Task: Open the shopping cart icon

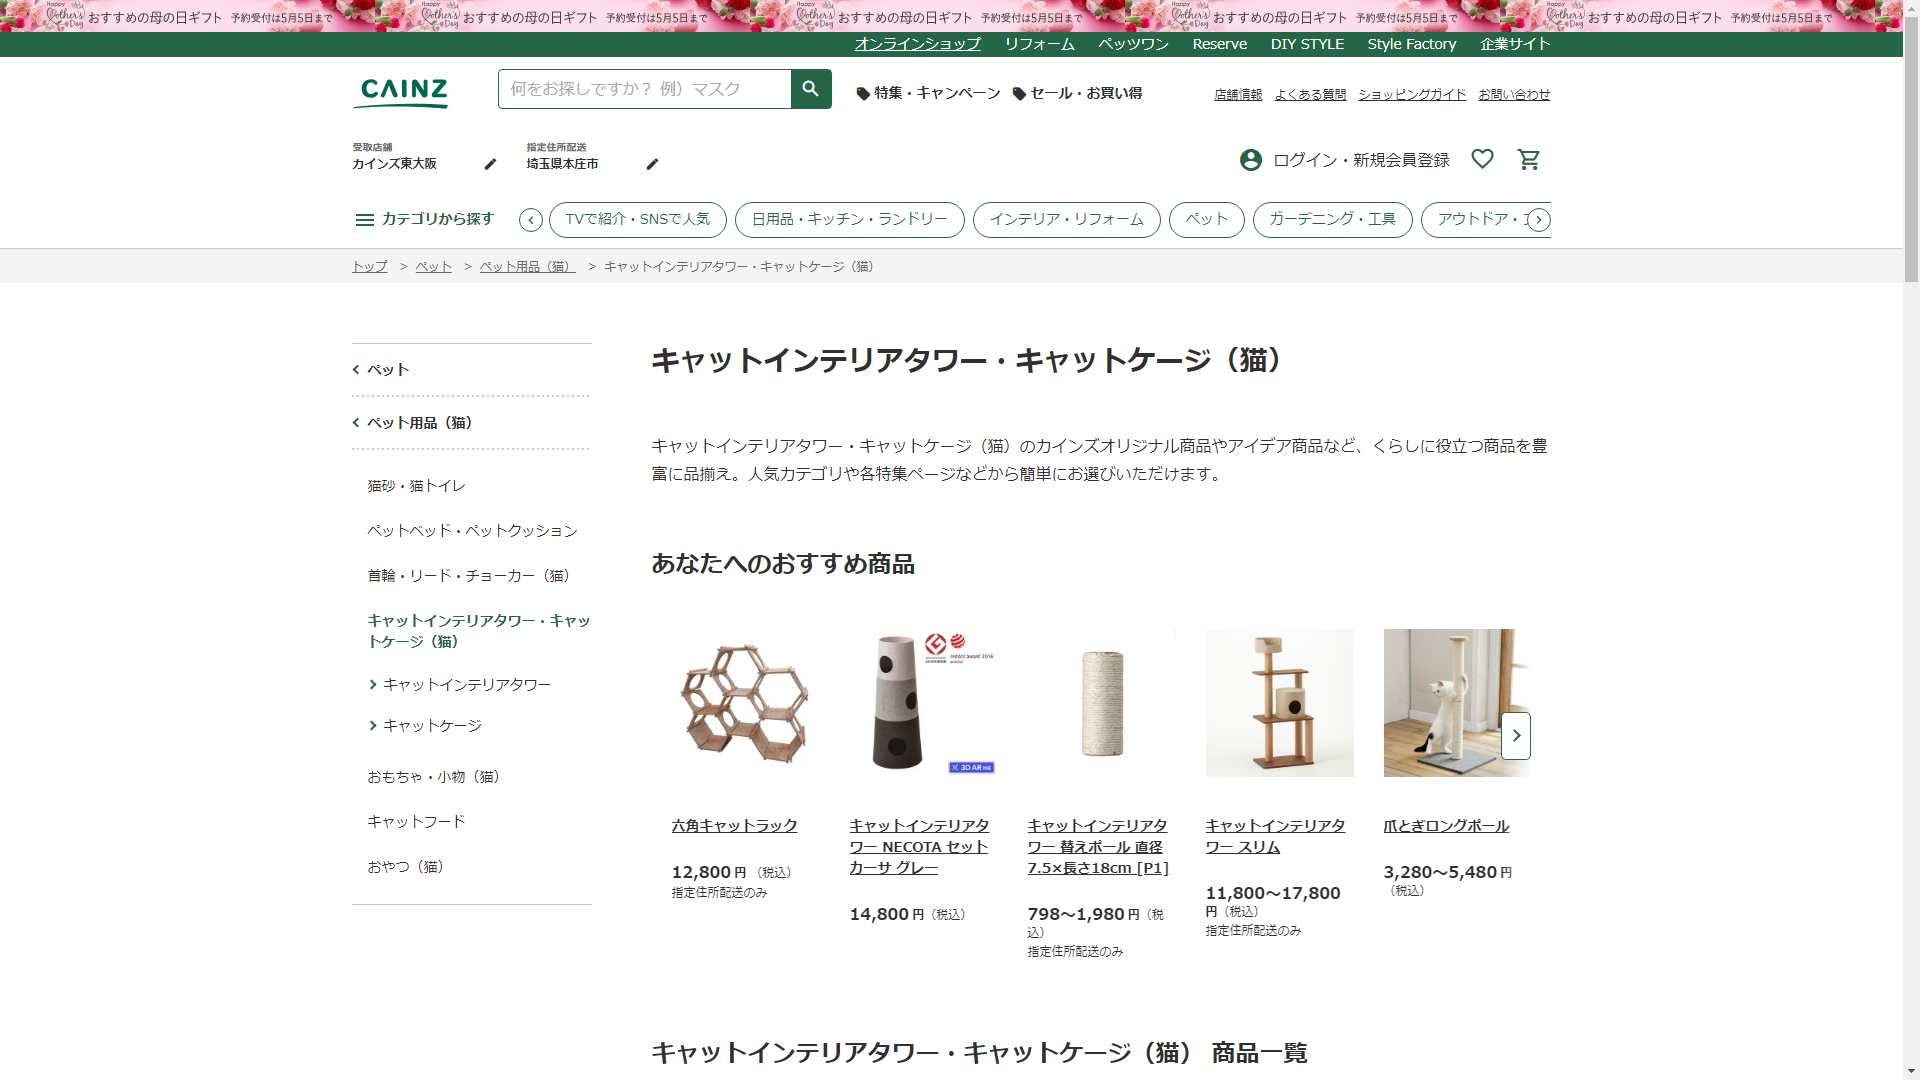Action: pyautogui.click(x=1528, y=160)
